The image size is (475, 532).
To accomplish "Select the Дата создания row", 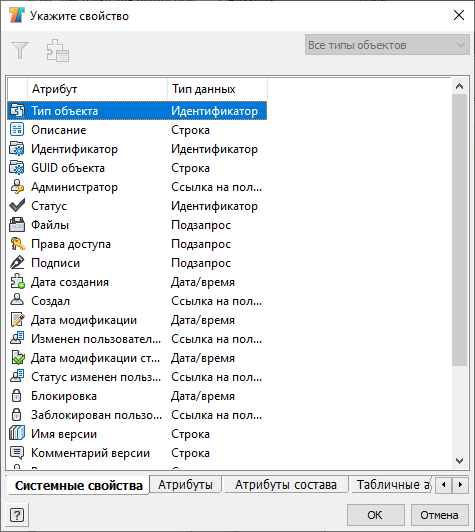I will pos(137,282).
